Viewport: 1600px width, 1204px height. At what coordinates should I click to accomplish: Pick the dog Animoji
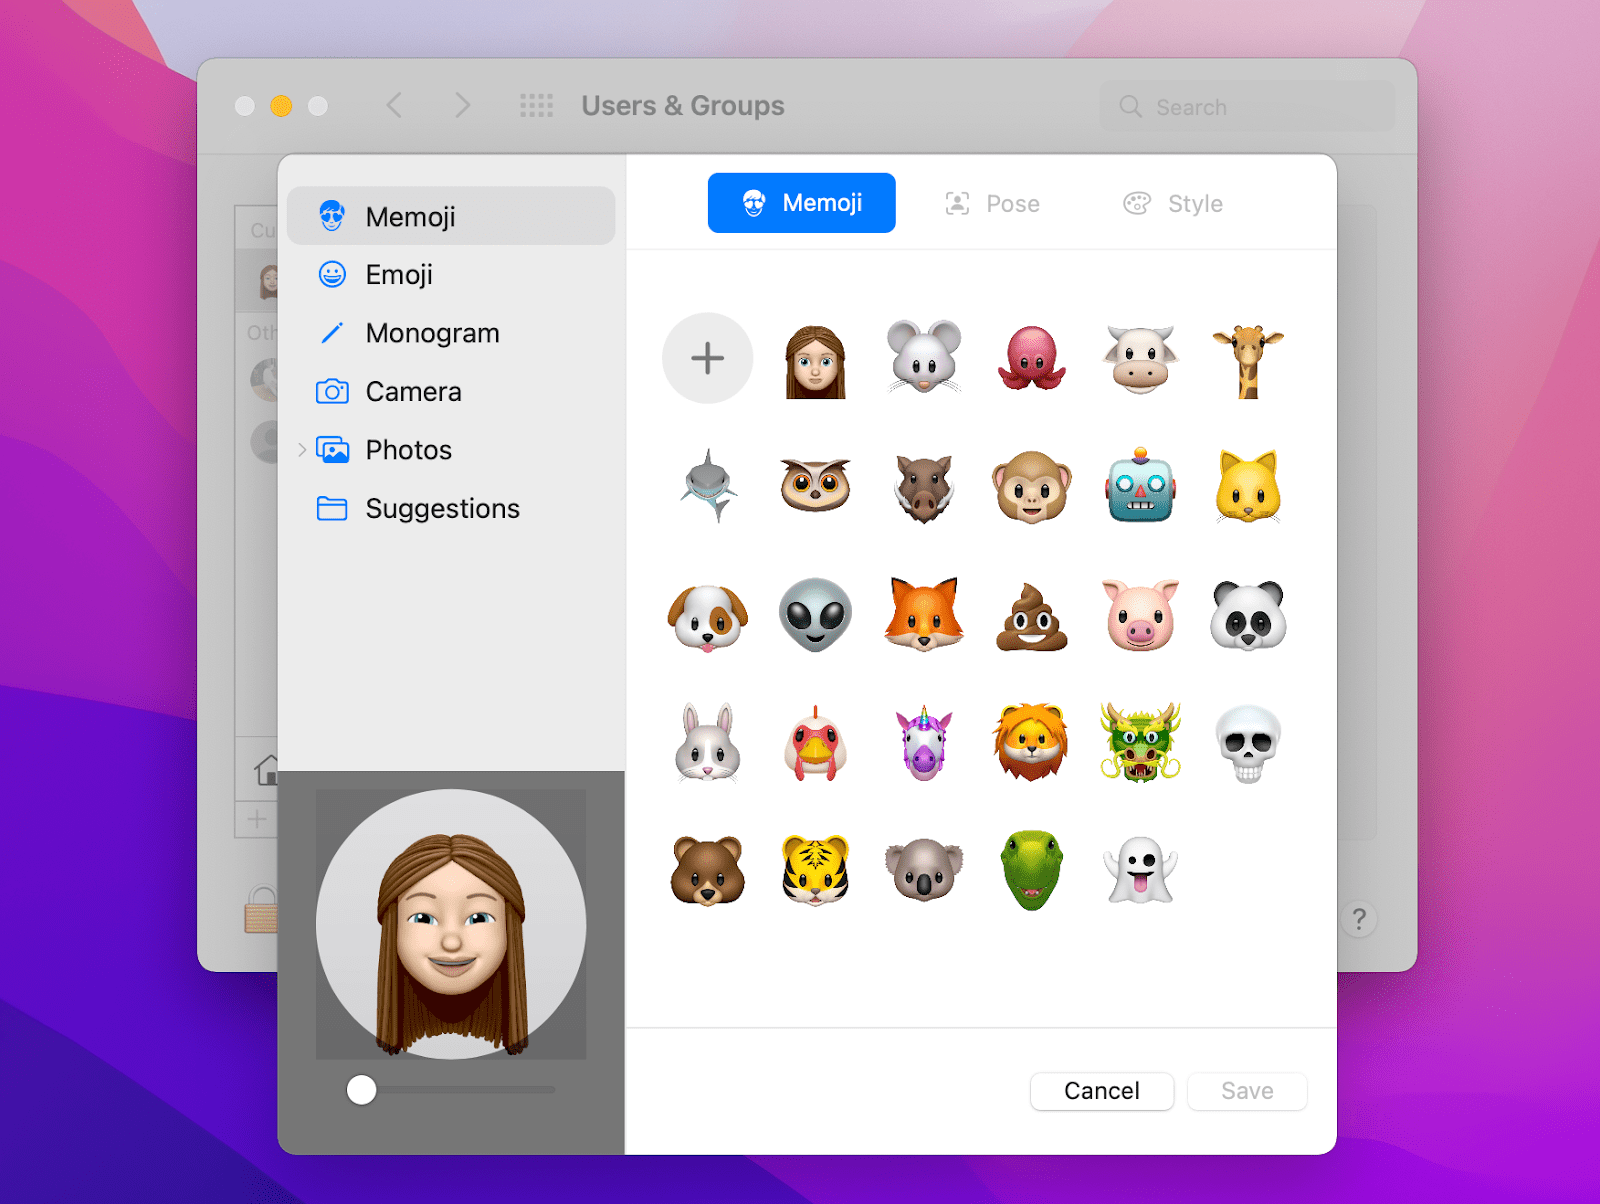coord(708,616)
